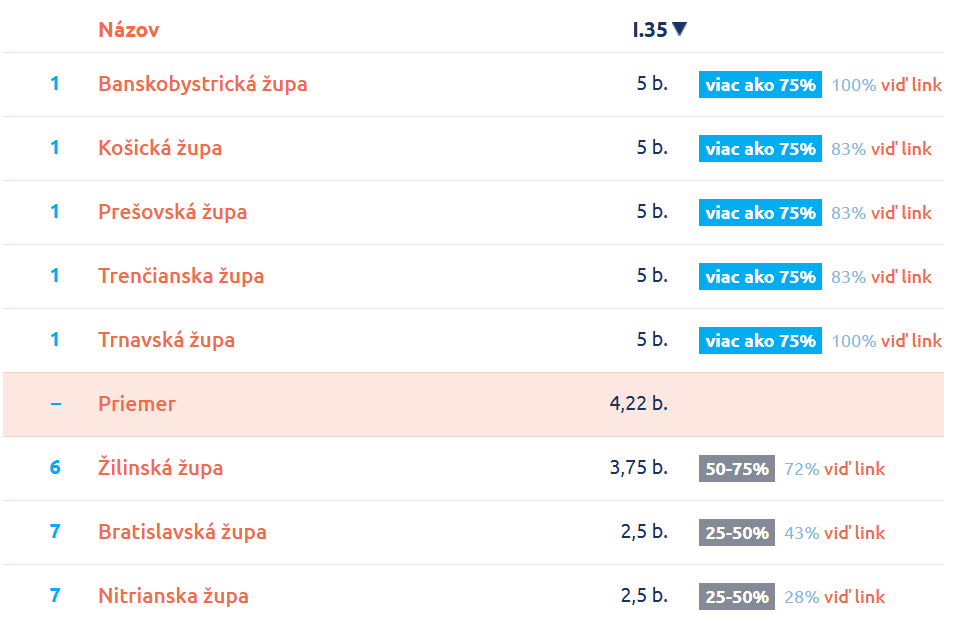Open Žilinská župa entry
Screen dimensions: 973x634
click(161, 468)
